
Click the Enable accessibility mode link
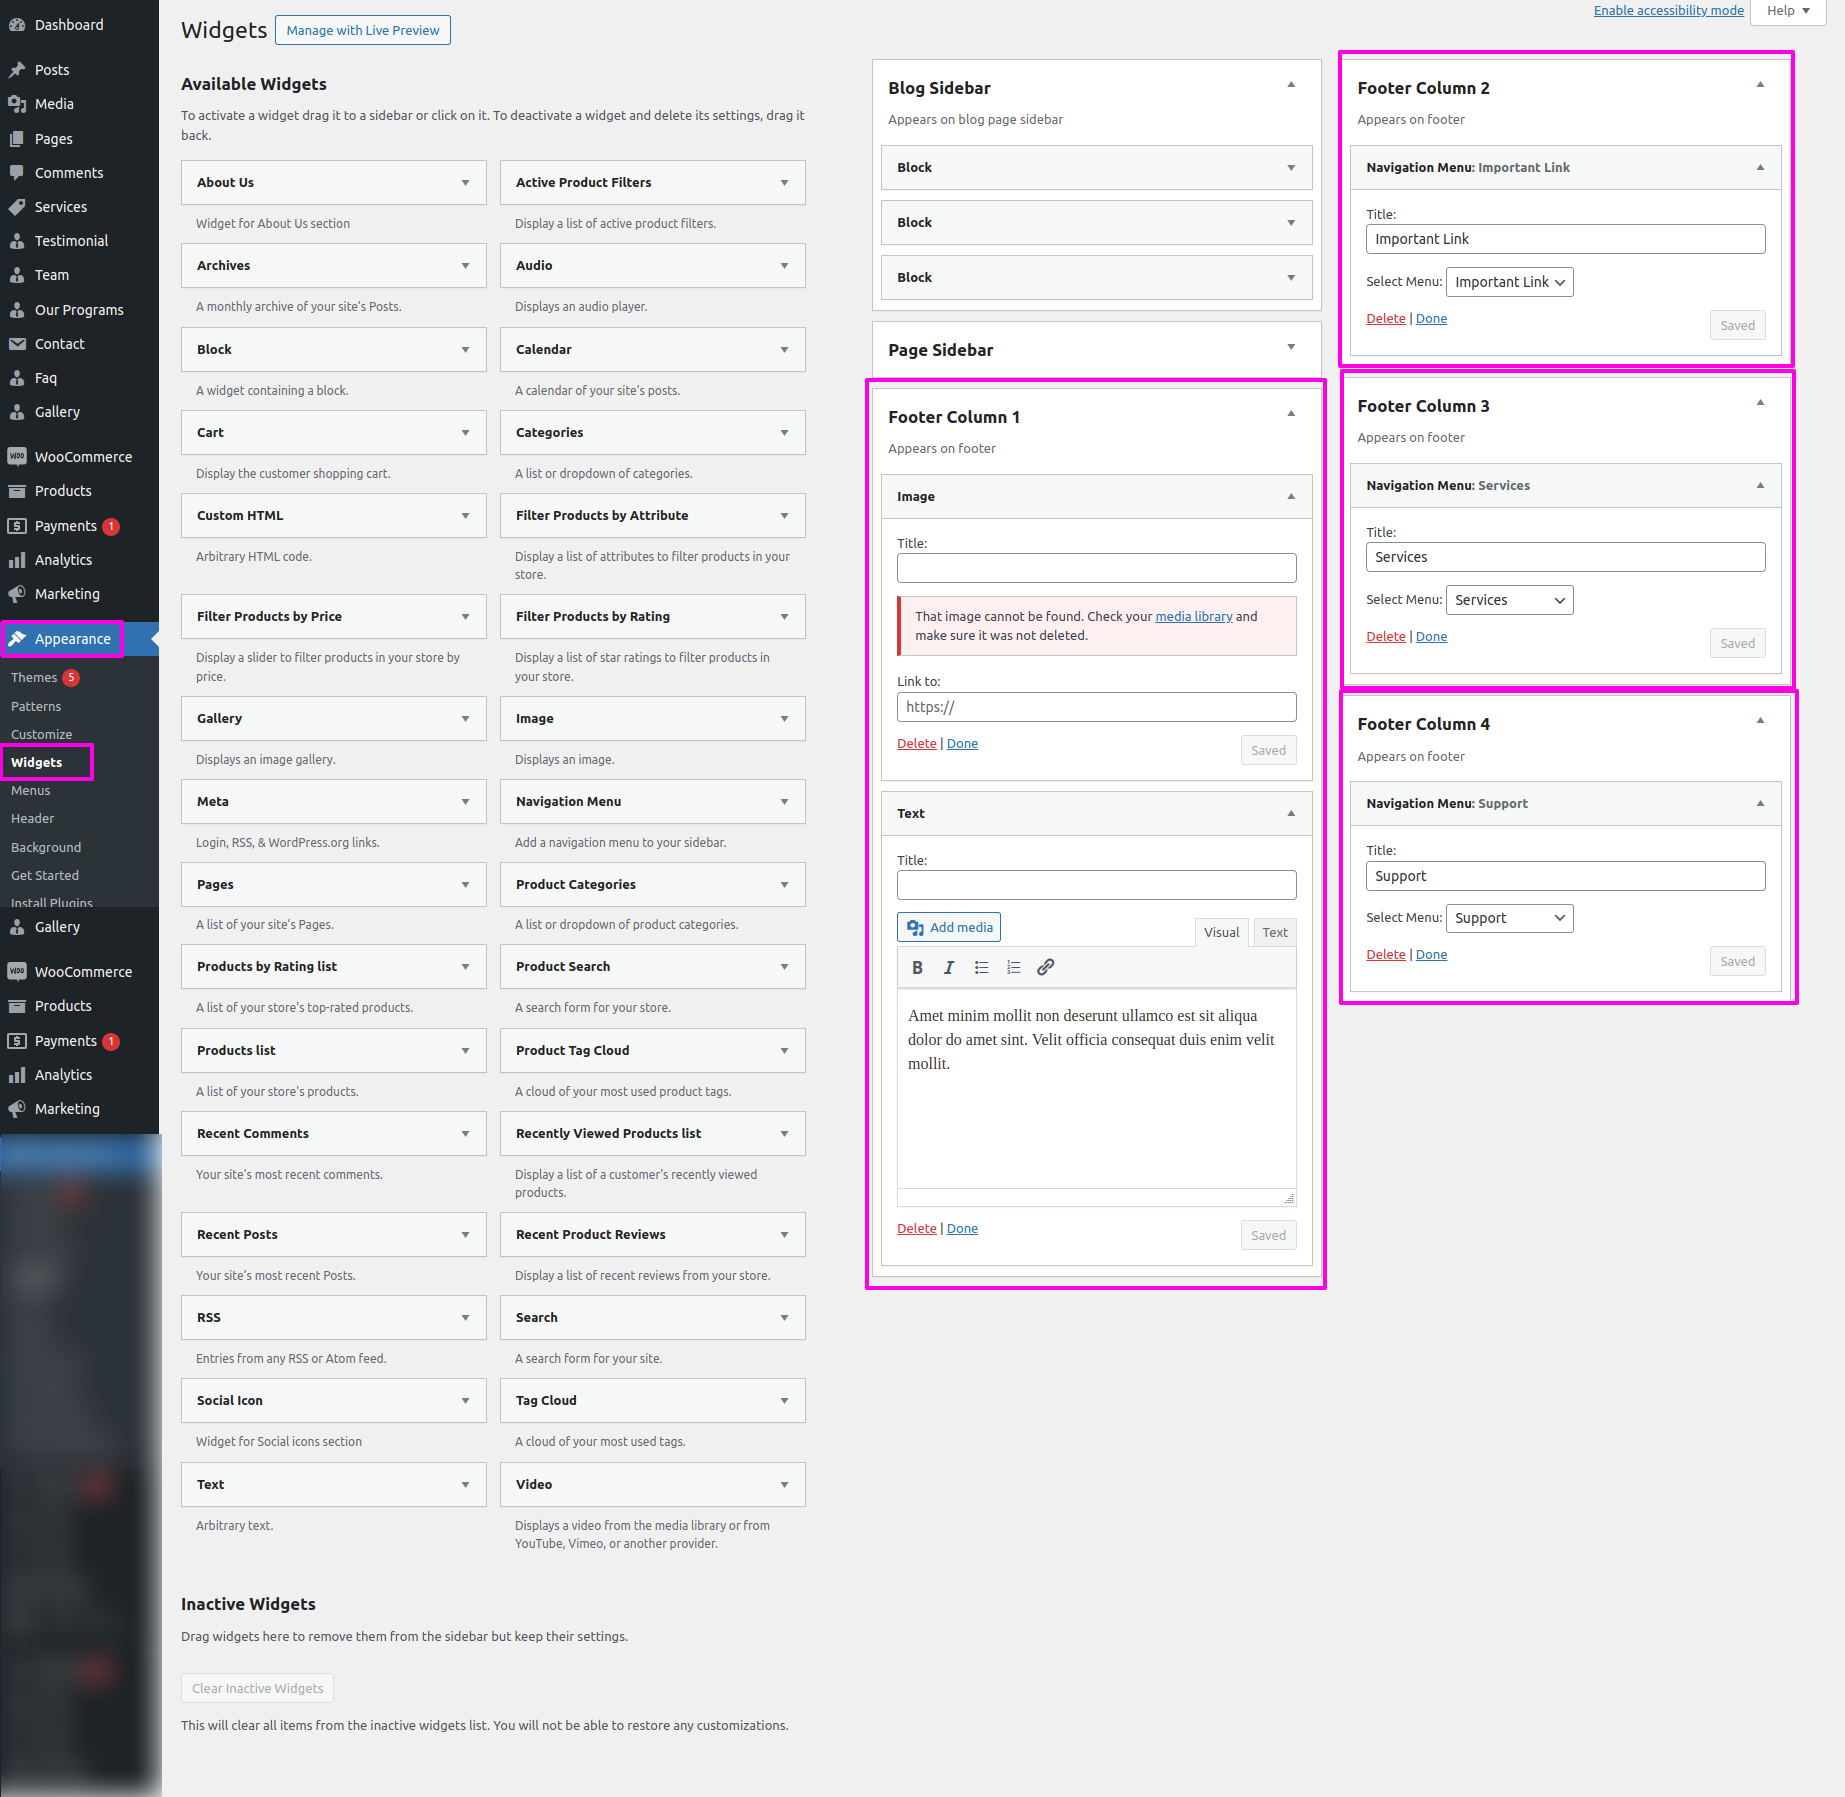1668,11
